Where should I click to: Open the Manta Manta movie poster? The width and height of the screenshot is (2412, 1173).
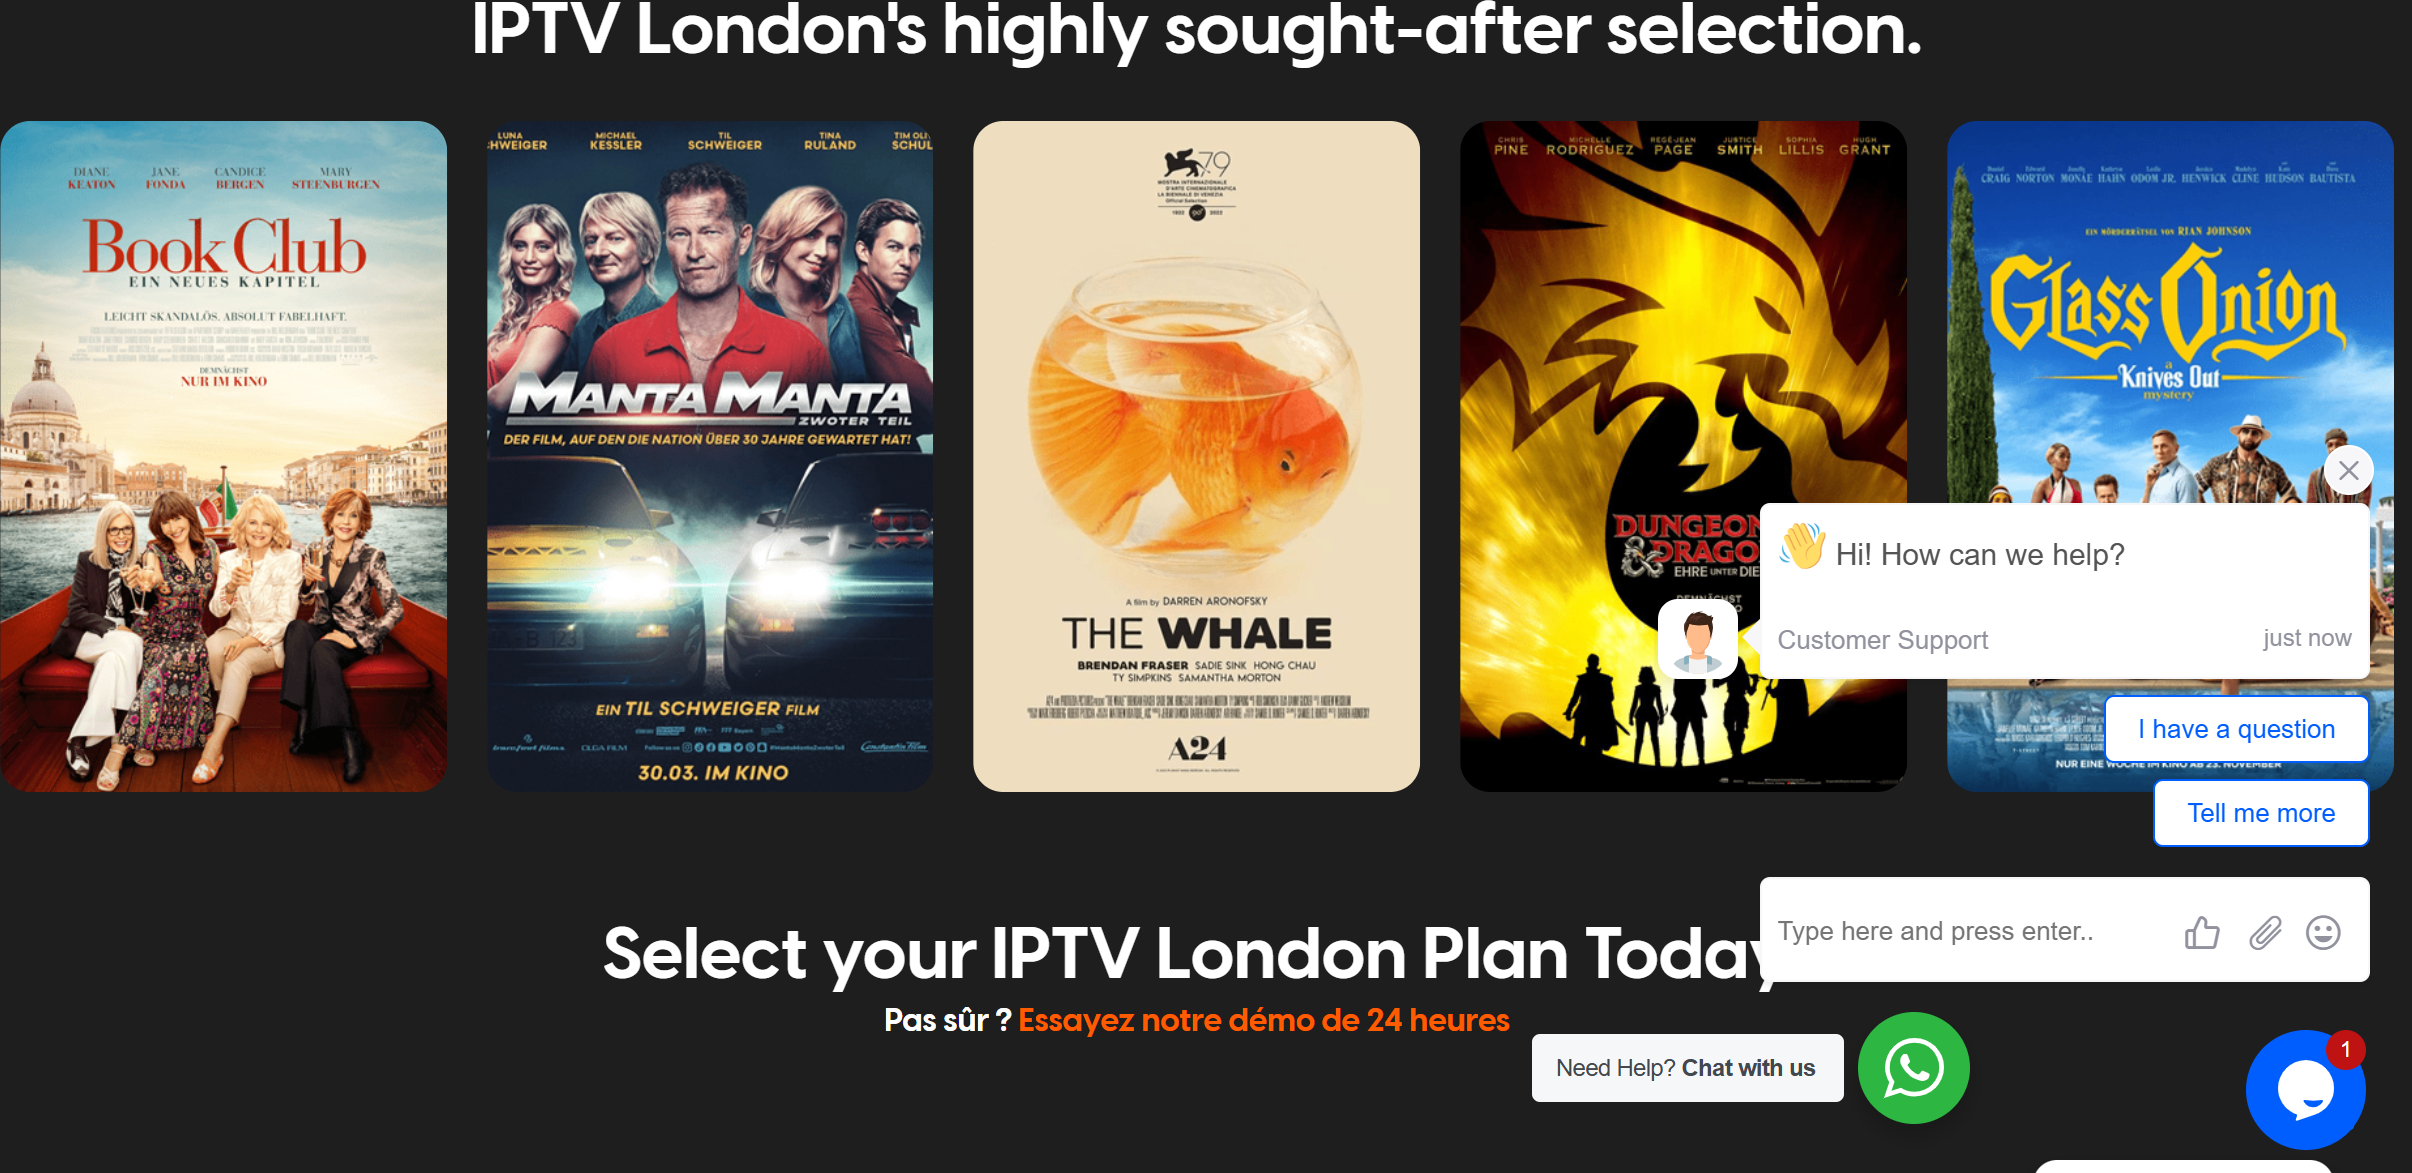pos(710,456)
